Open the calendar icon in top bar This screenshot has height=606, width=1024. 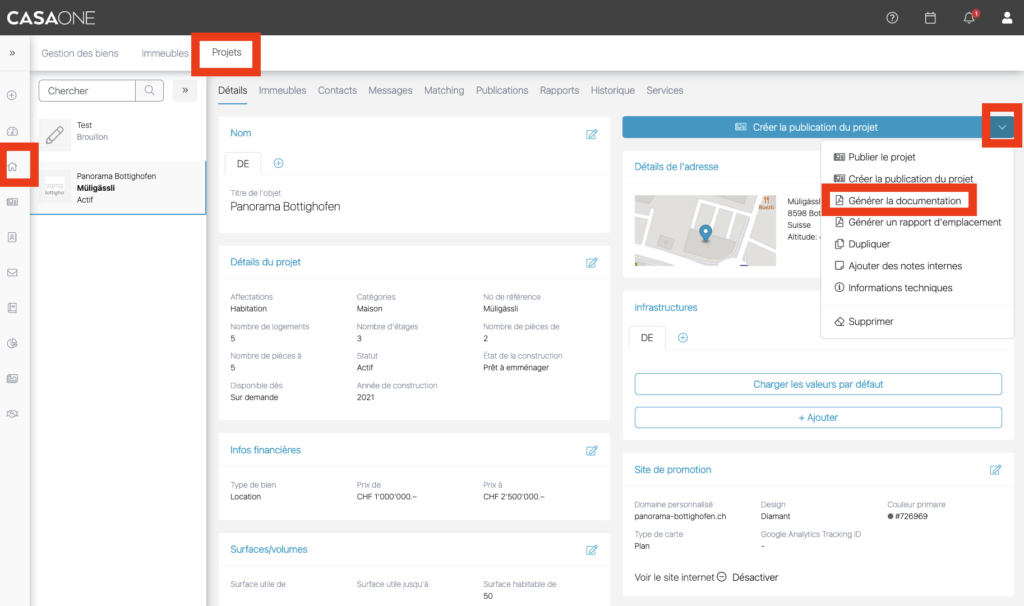coord(930,18)
